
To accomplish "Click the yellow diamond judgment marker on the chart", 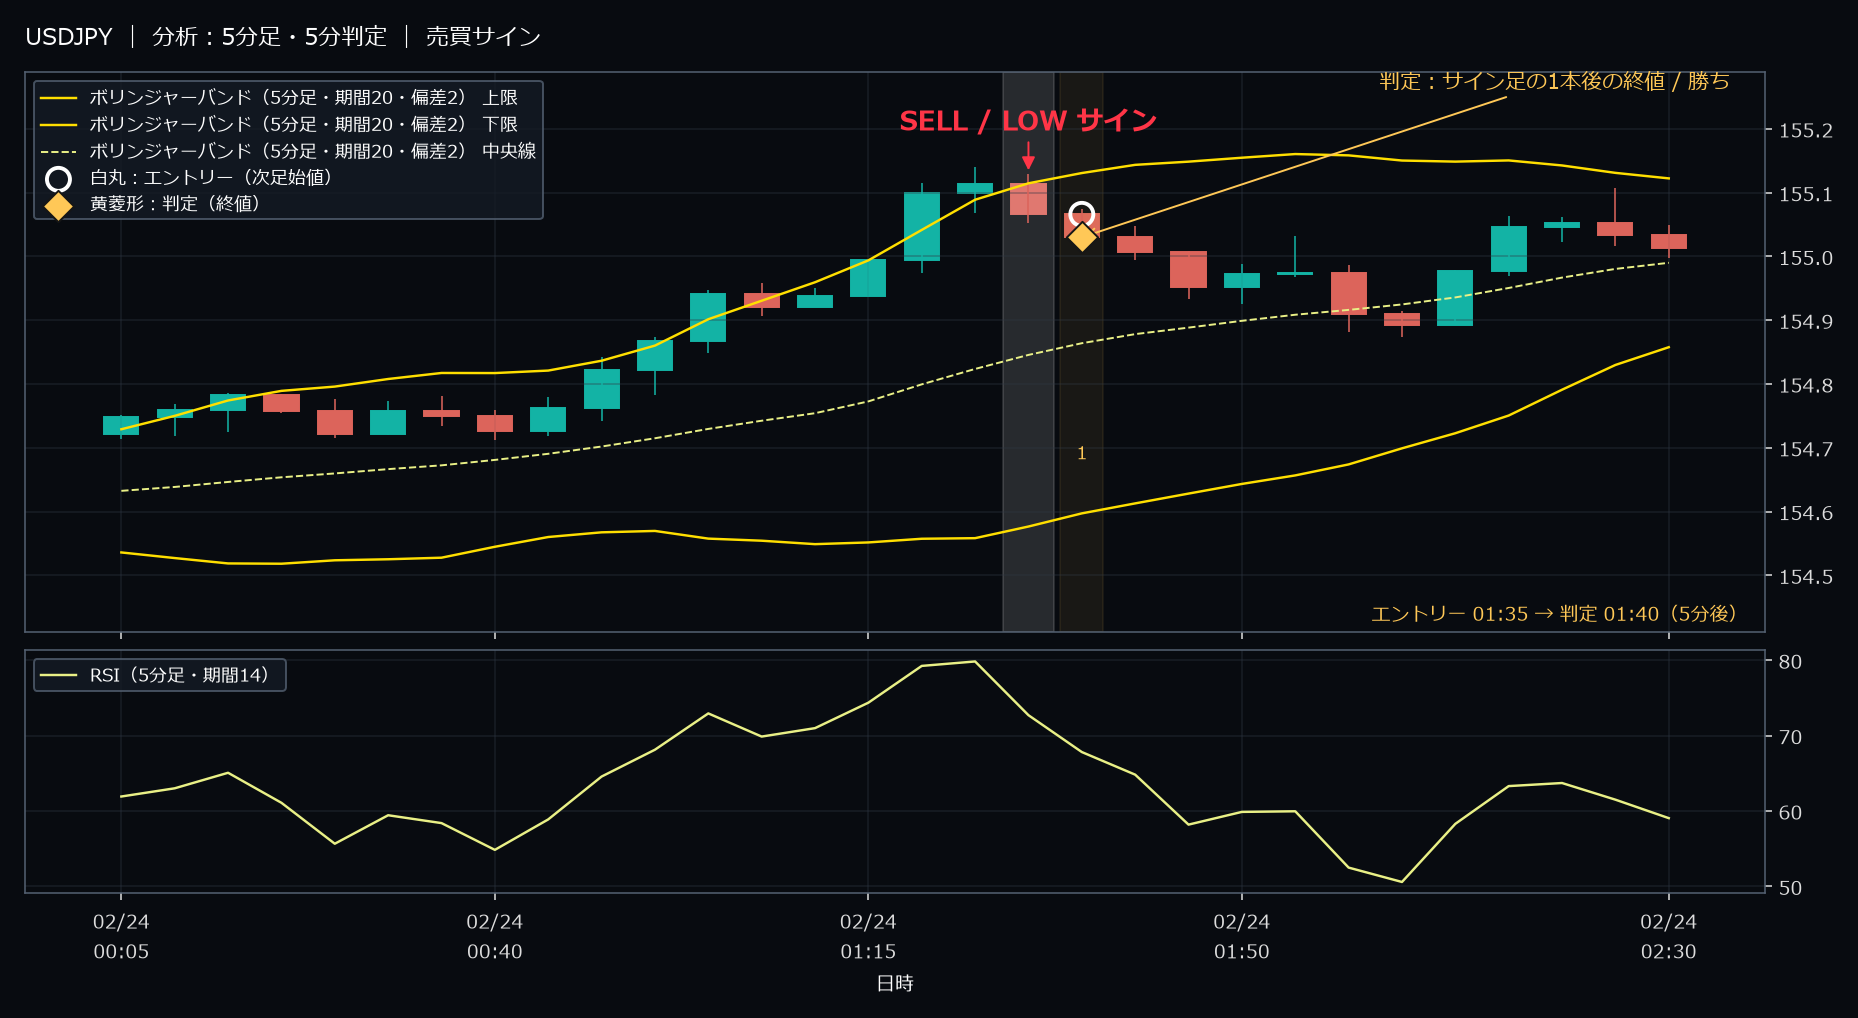I will [1082, 237].
